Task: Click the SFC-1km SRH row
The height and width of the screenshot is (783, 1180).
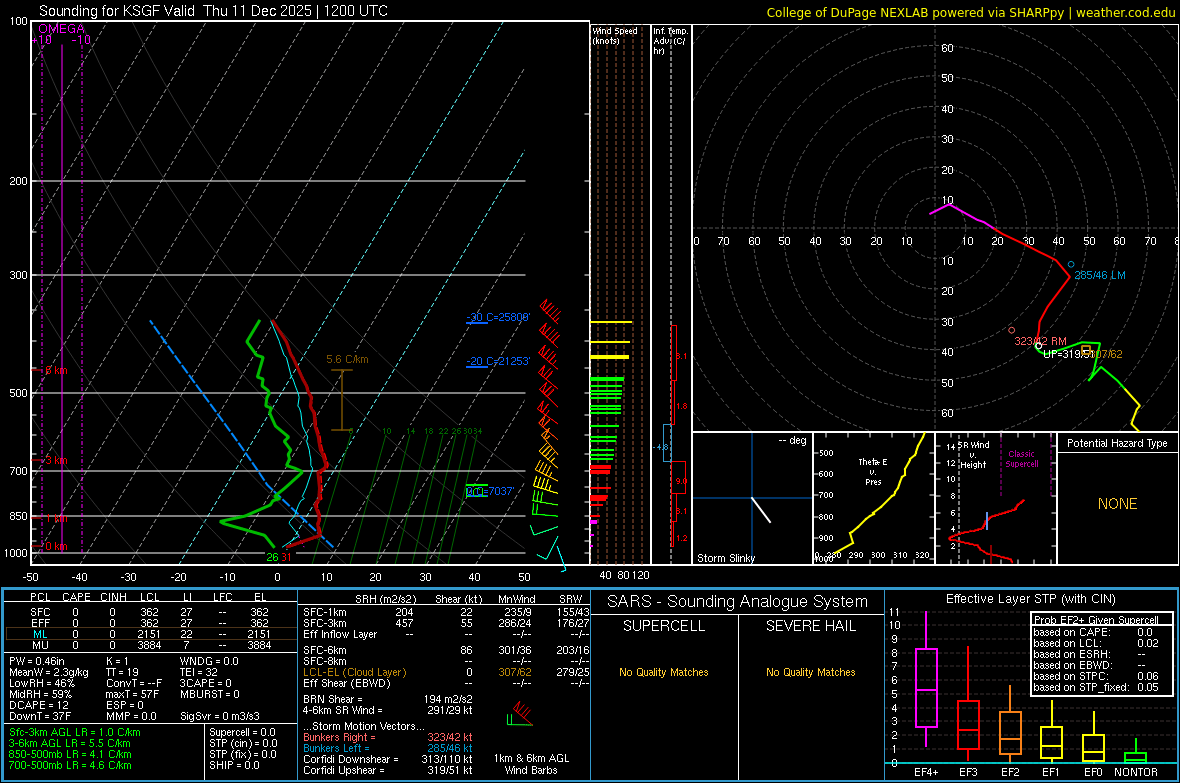Action: [x=445, y=612]
